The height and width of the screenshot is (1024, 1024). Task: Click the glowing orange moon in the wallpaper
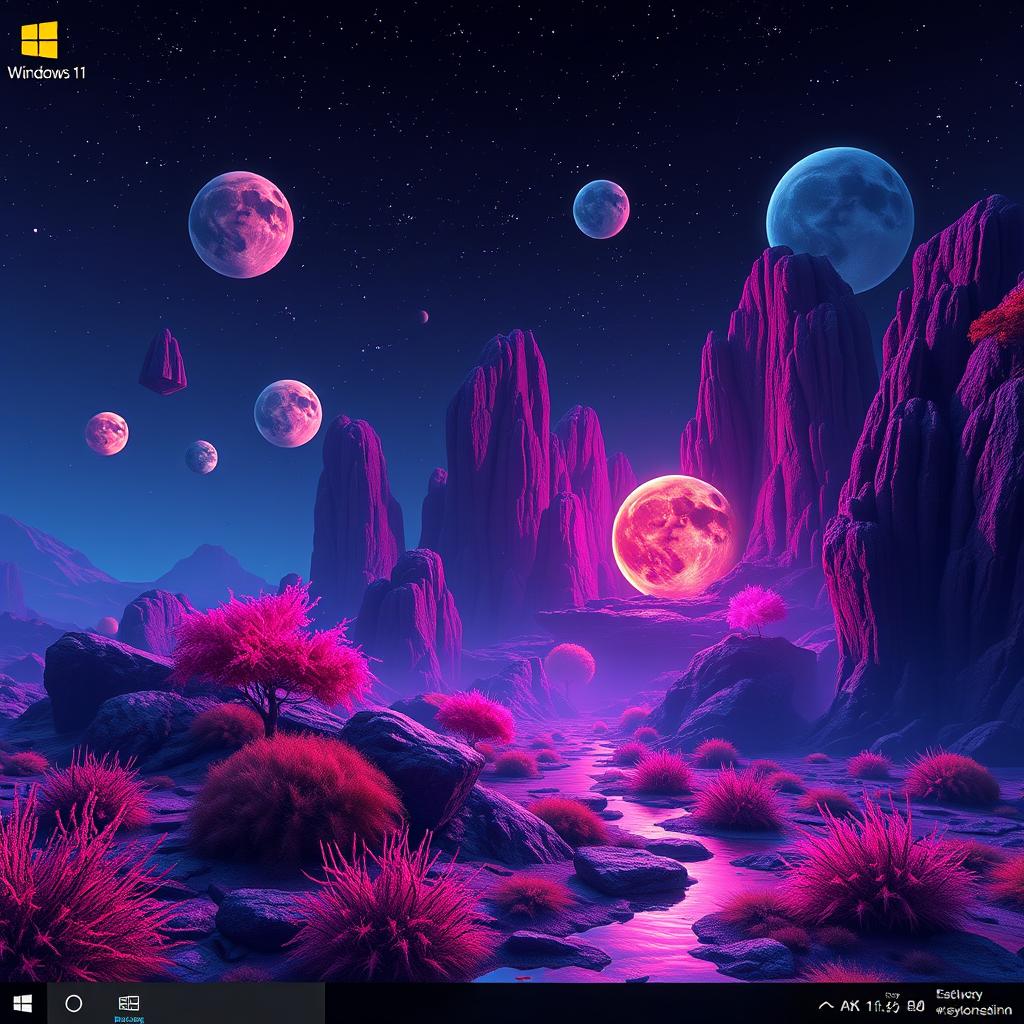[x=673, y=532]
